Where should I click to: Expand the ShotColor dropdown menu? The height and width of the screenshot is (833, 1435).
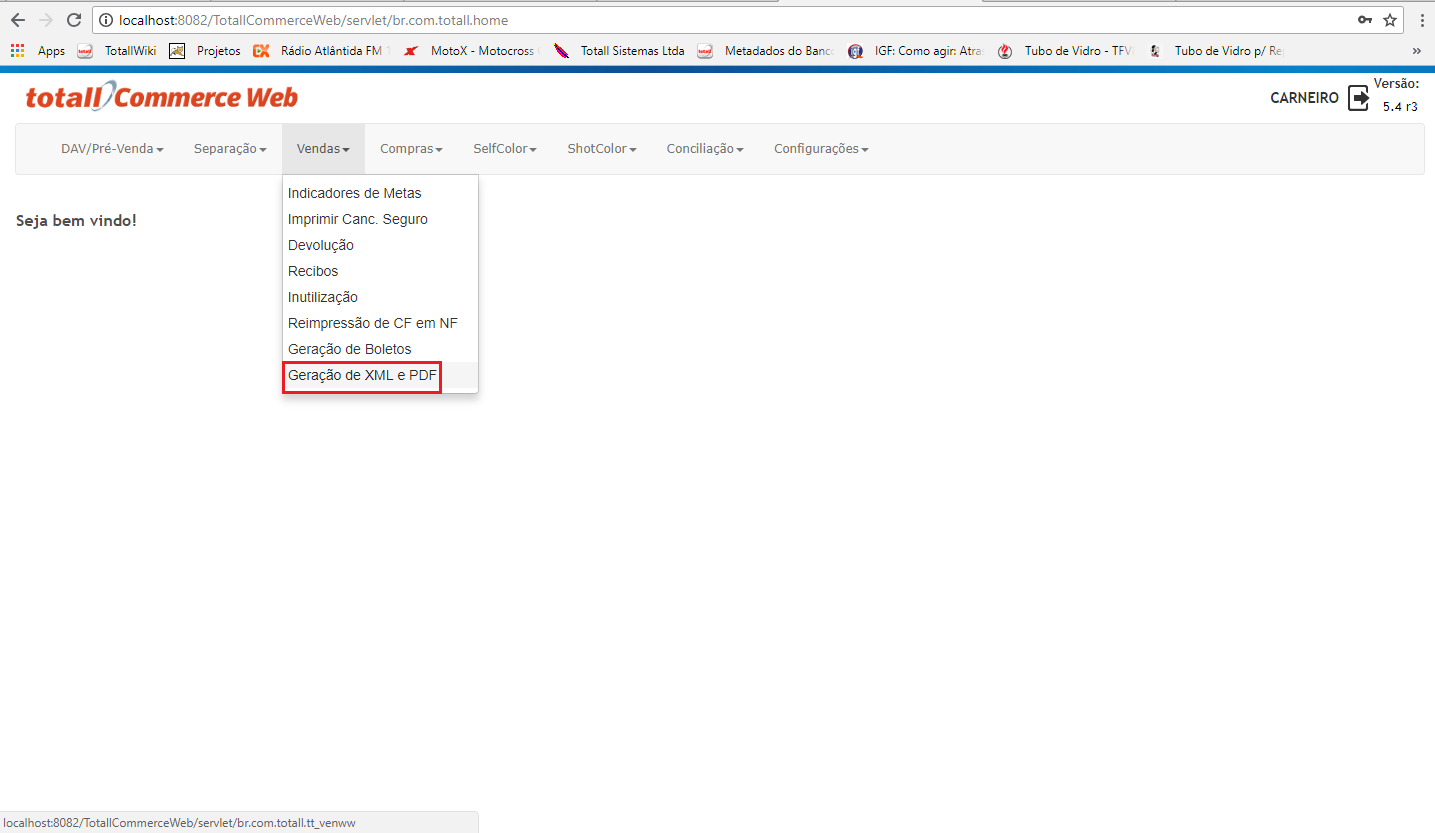tap(602, 149)
